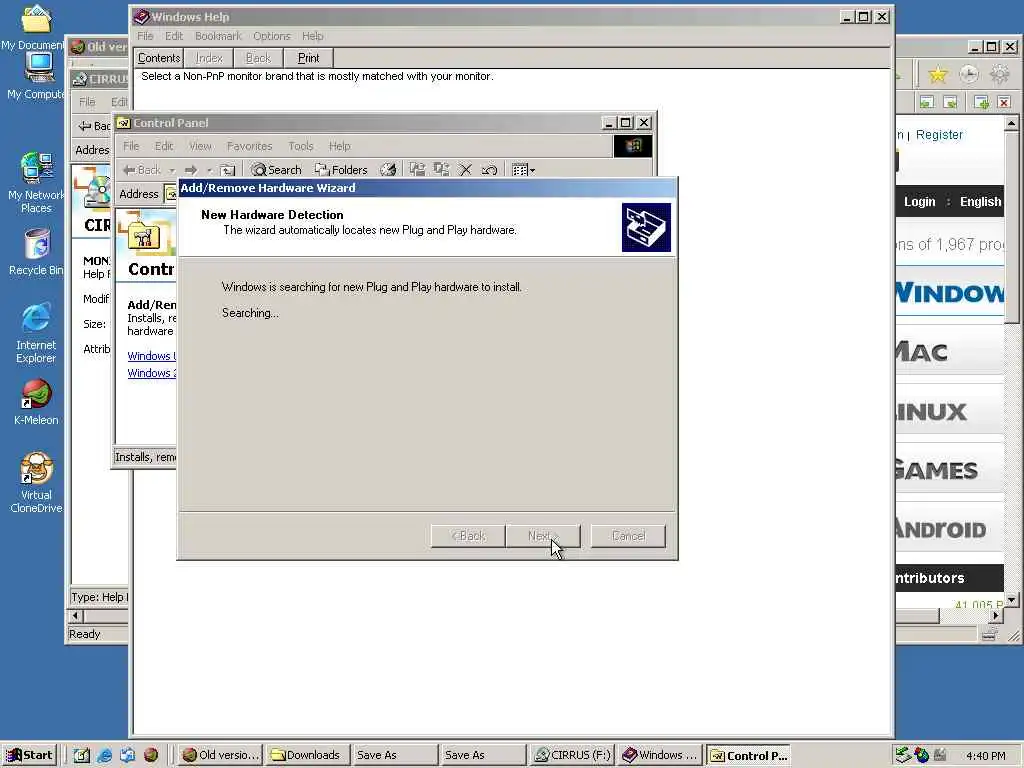Click Index button in Windows Help
Viewport: 1024px width, 768px height.
[209, 58]
